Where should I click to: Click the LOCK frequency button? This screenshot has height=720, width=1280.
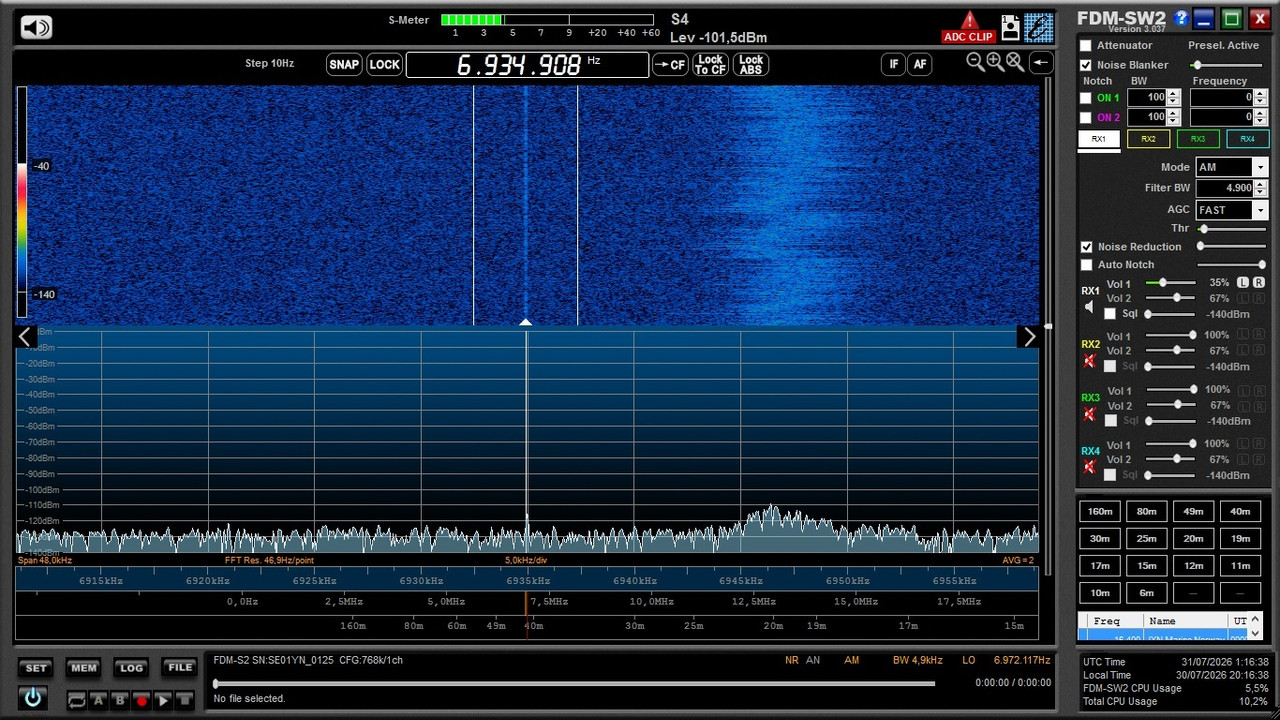pyautogui.click(x=384, y=65)
